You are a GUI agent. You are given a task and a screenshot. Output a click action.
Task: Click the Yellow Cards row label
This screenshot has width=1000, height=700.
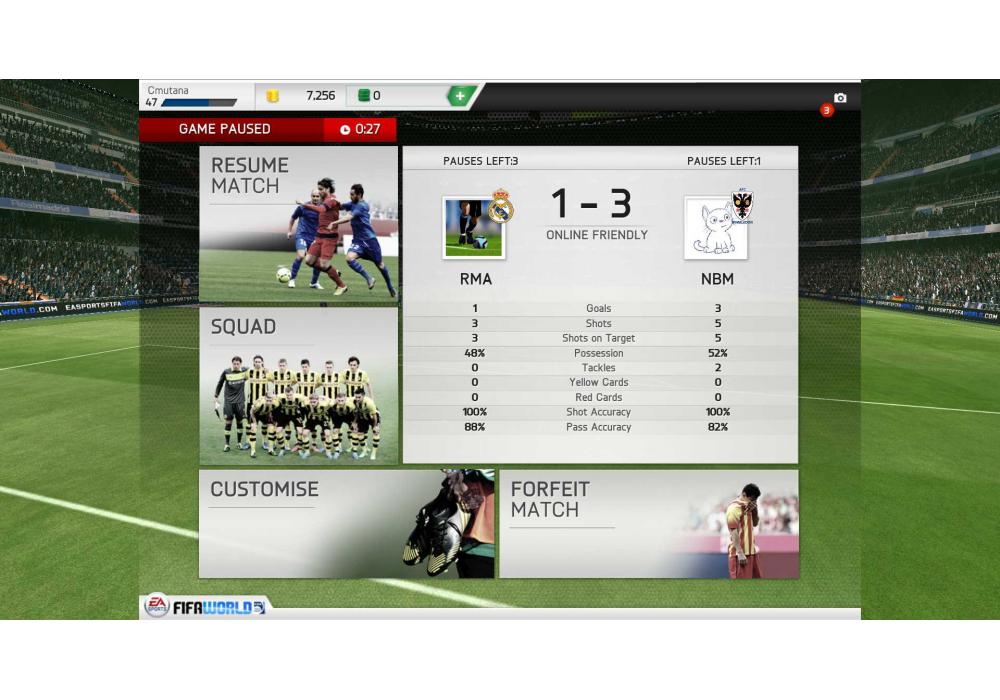(598, 383)
